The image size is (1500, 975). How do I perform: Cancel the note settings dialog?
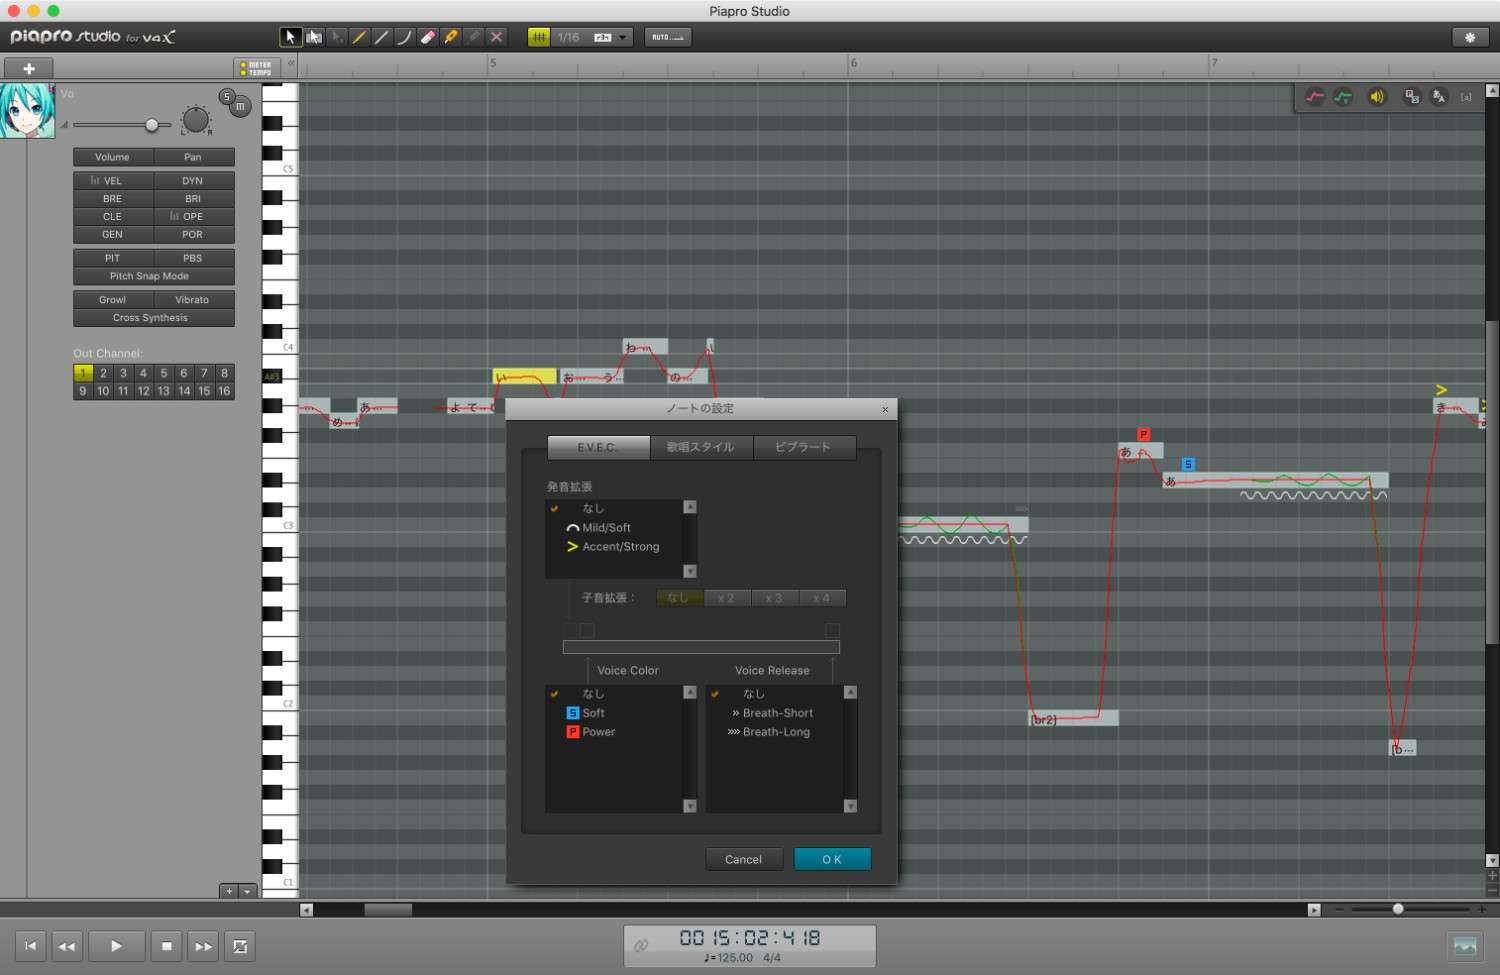click(743, 859)
